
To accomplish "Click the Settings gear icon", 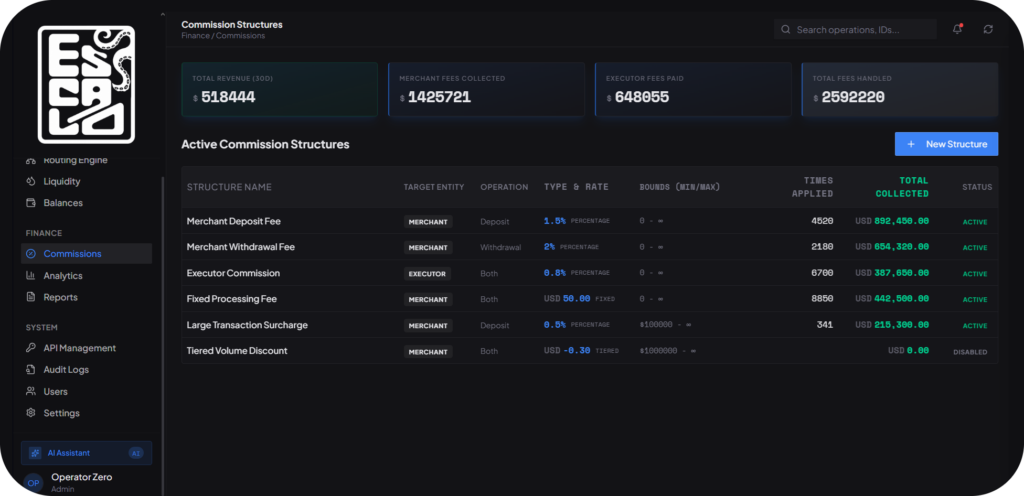I will point(31,413).
